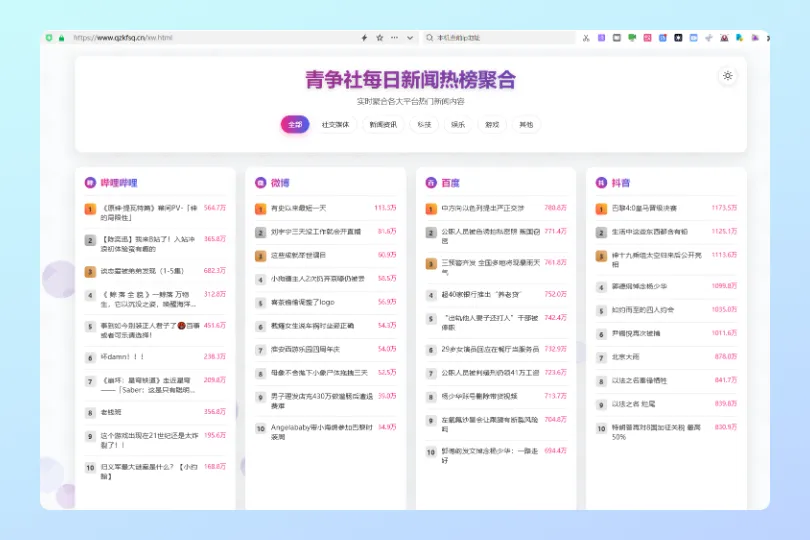The image size is (810, 540).
Task: Open Baidu item 超40家银行推出养老贷
Action: click(481, 295)
